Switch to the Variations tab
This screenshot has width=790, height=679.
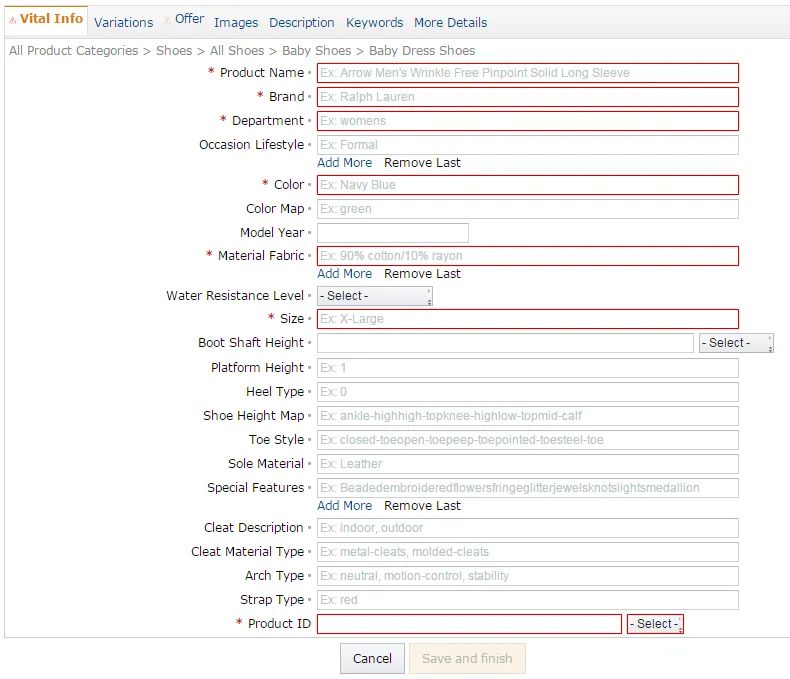(123, 22)
